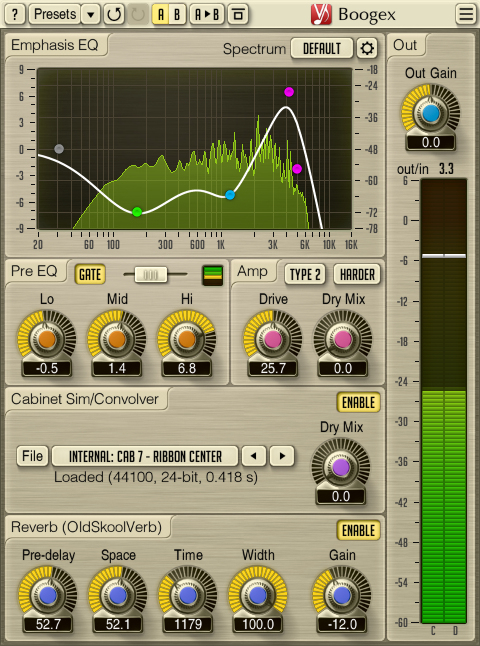Viewport: 480px width, 646px height.
Task: Click the gate level indicator icon
Action: pyautogui.click(x=213, y=275)
